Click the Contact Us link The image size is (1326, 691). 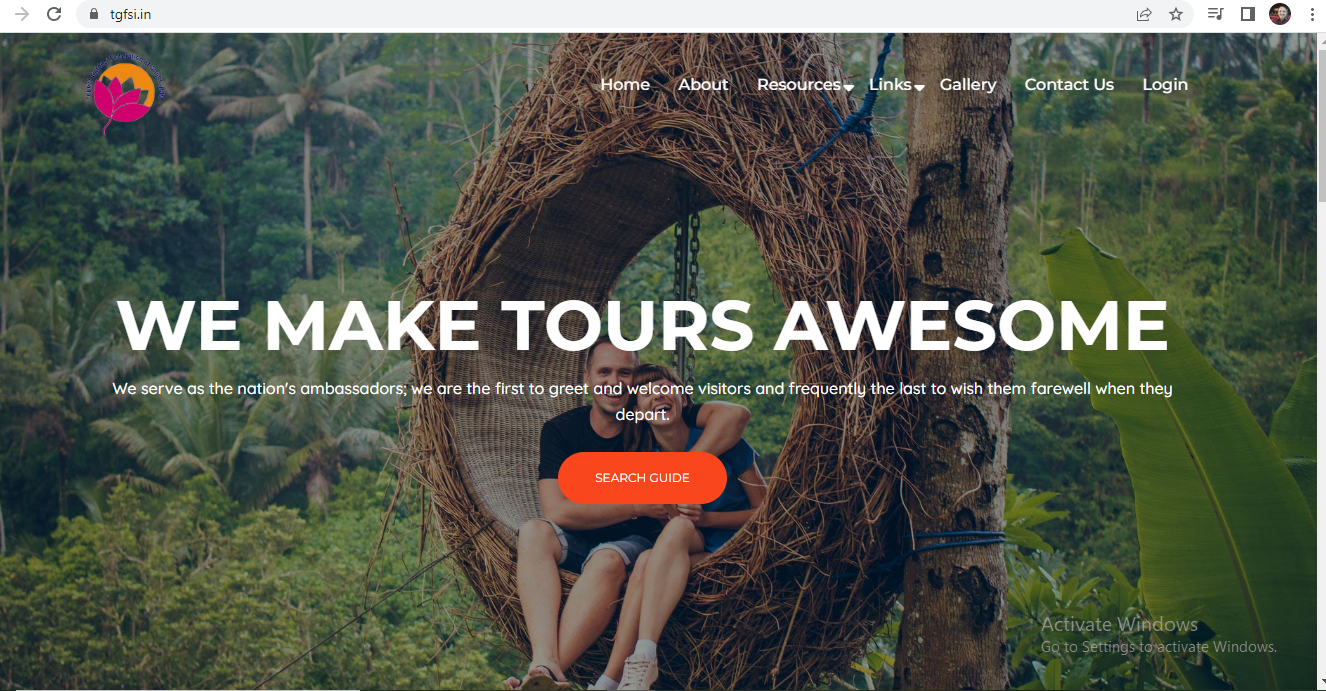coord(1069,84)
